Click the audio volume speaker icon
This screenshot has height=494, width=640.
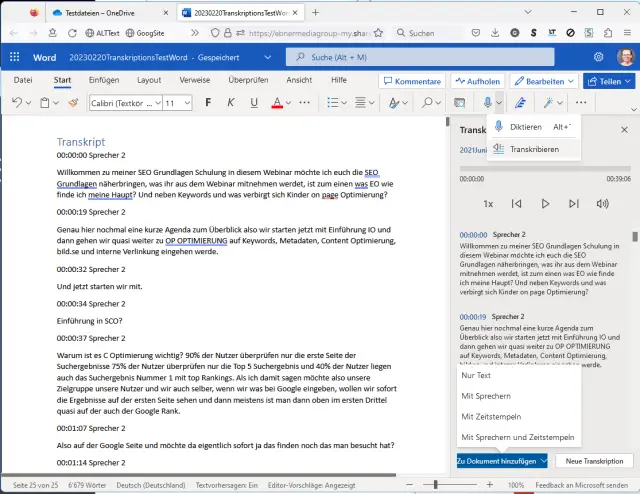pos(602,203)
